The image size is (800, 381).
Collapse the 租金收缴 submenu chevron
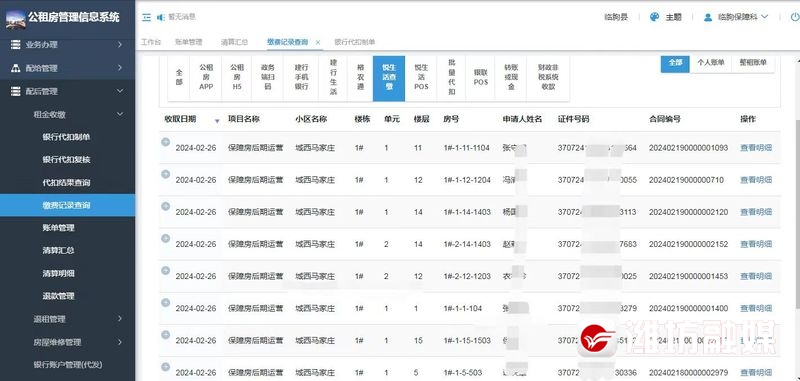120,114
